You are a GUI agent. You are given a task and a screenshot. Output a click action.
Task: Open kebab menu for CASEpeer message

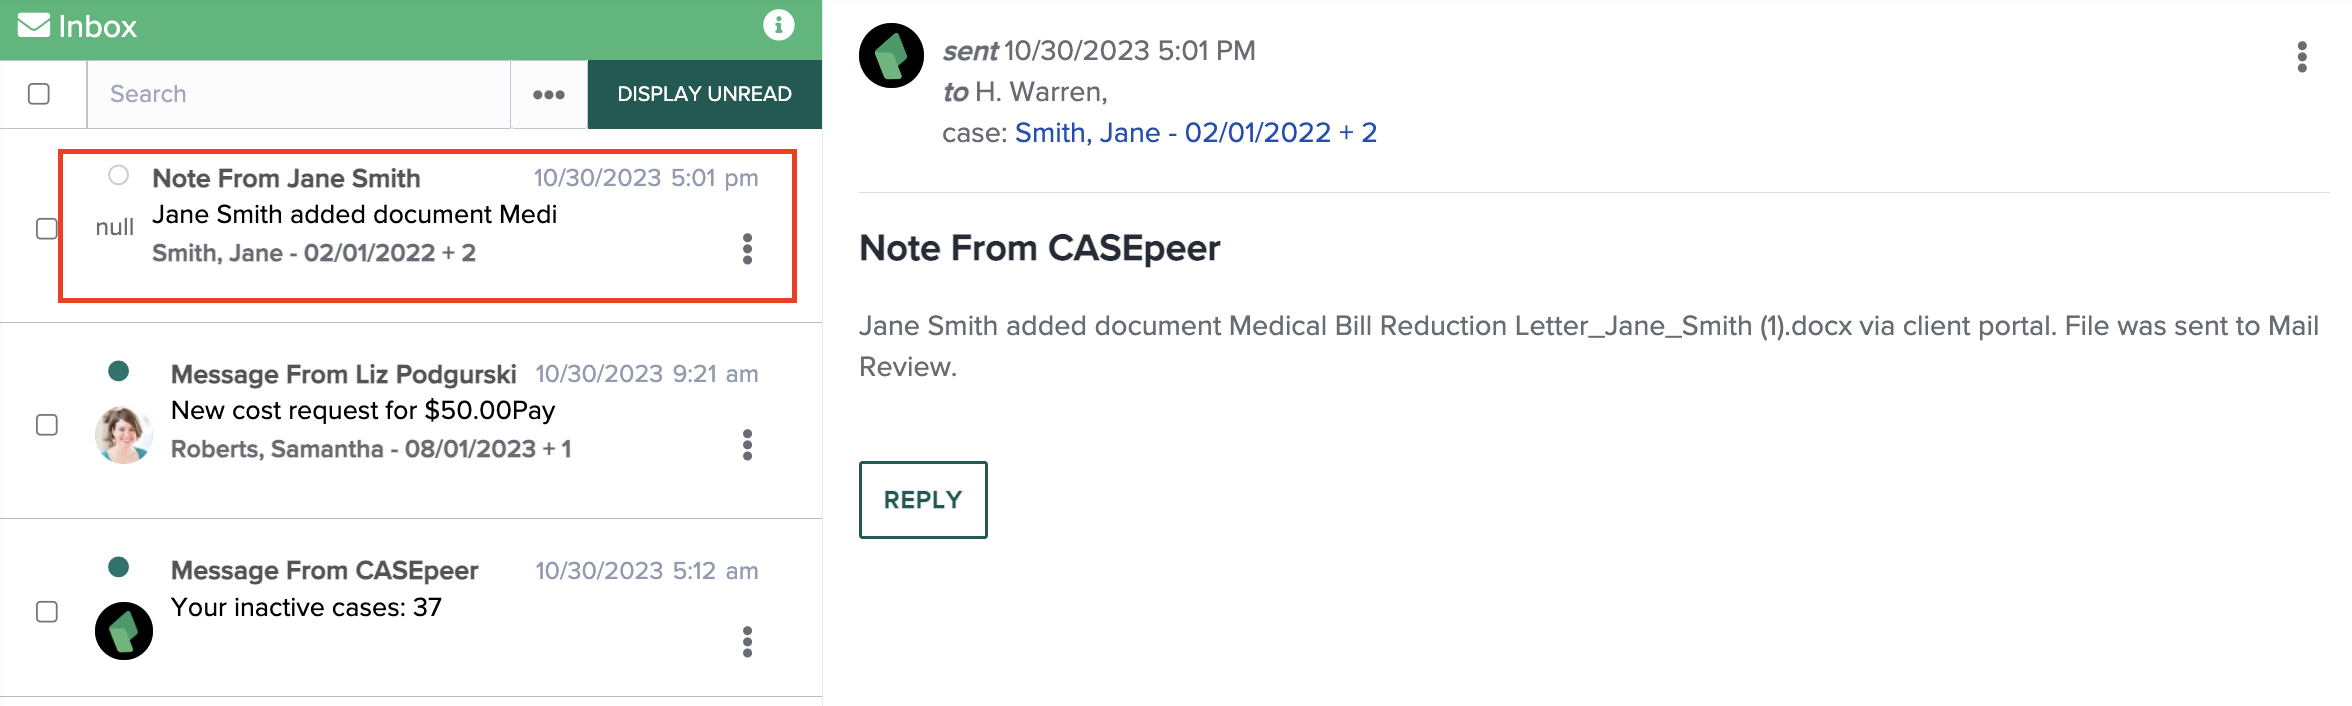click(747, 642)
